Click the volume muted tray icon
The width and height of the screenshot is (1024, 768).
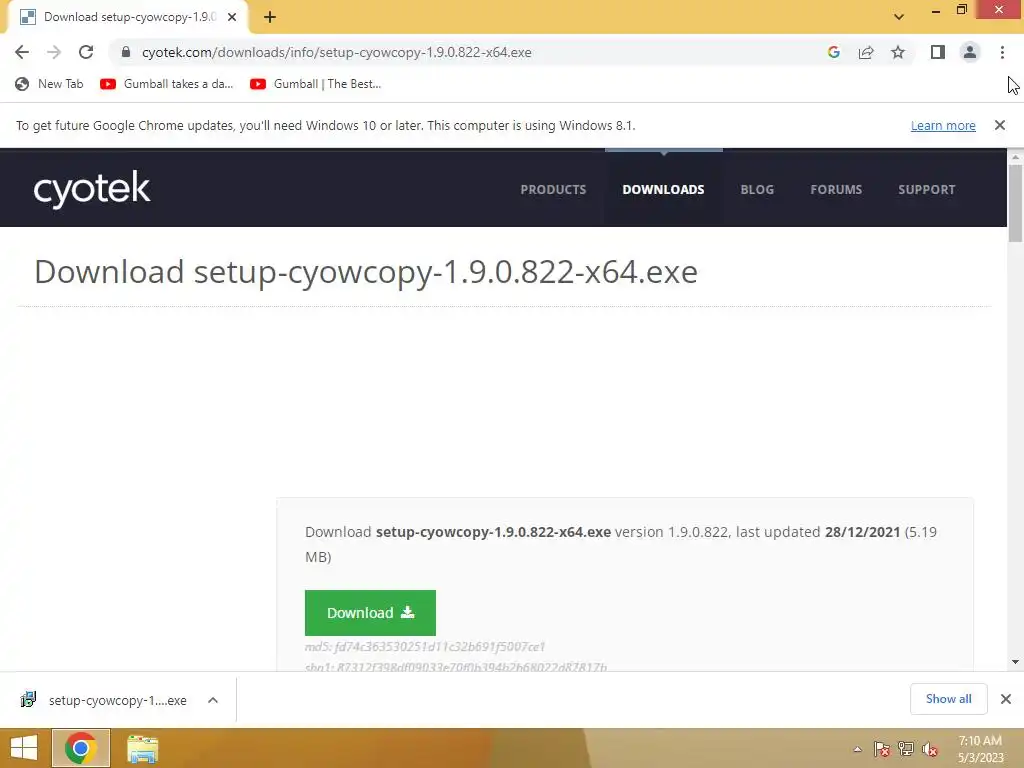[x=930, y=749]
